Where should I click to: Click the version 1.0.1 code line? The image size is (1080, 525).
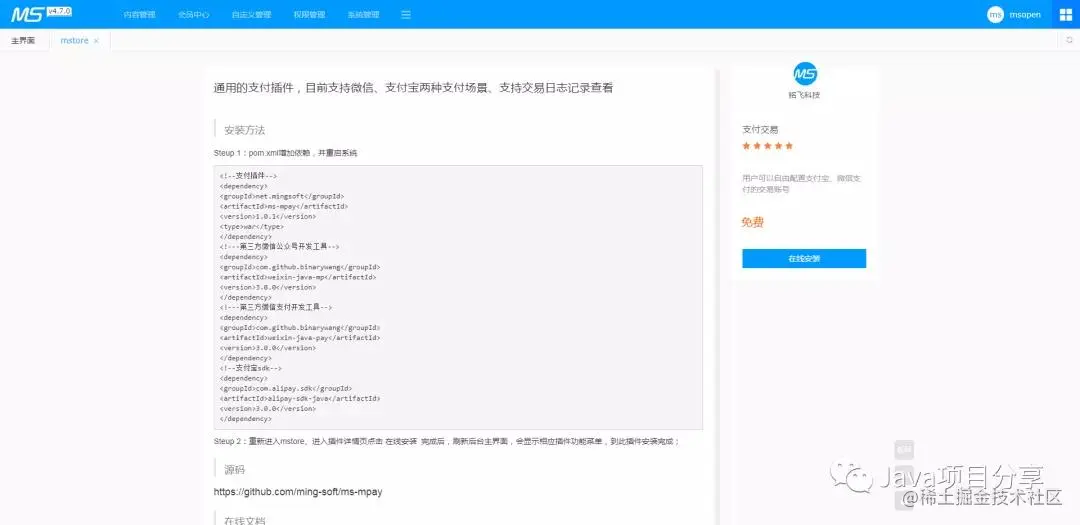point(268,216)
